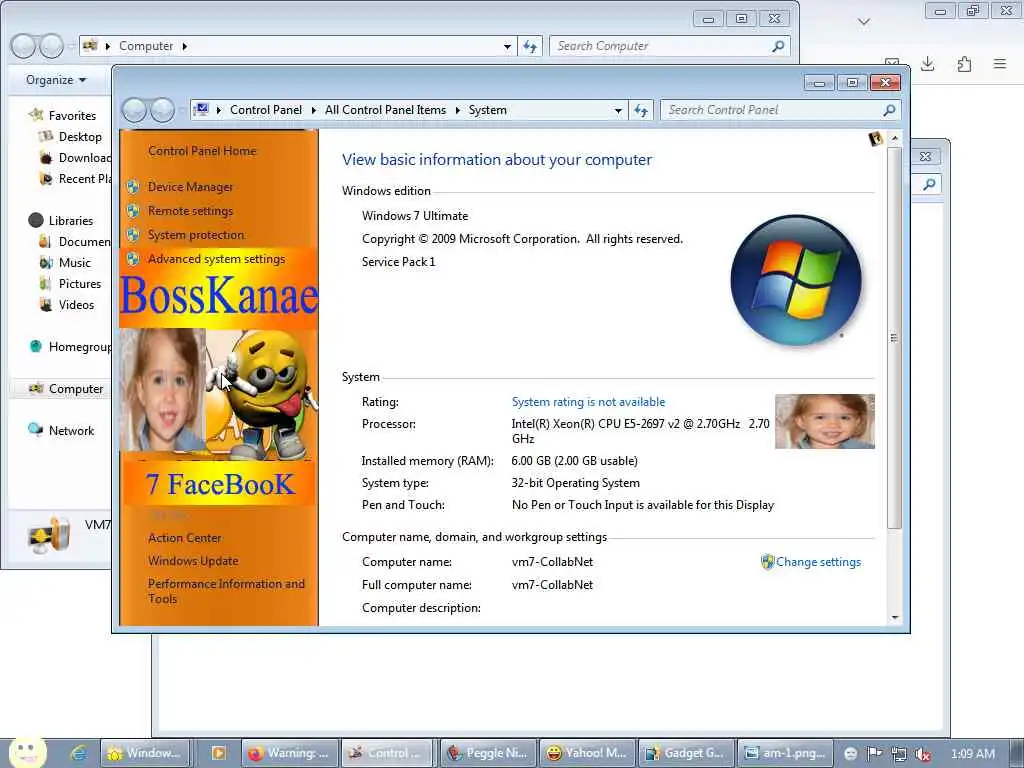Image resolution: width=1024 pixels, height=768 pixels.
Task: Focus the Search Control Panel field
Action: [780, 110]
